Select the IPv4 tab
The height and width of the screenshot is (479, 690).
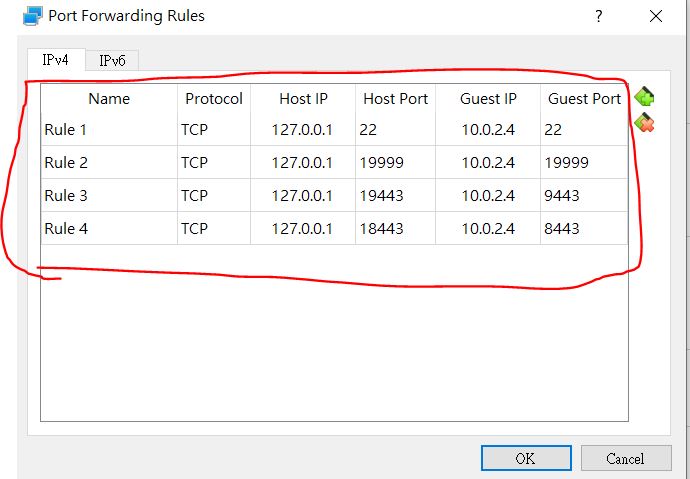pos(55,60)
